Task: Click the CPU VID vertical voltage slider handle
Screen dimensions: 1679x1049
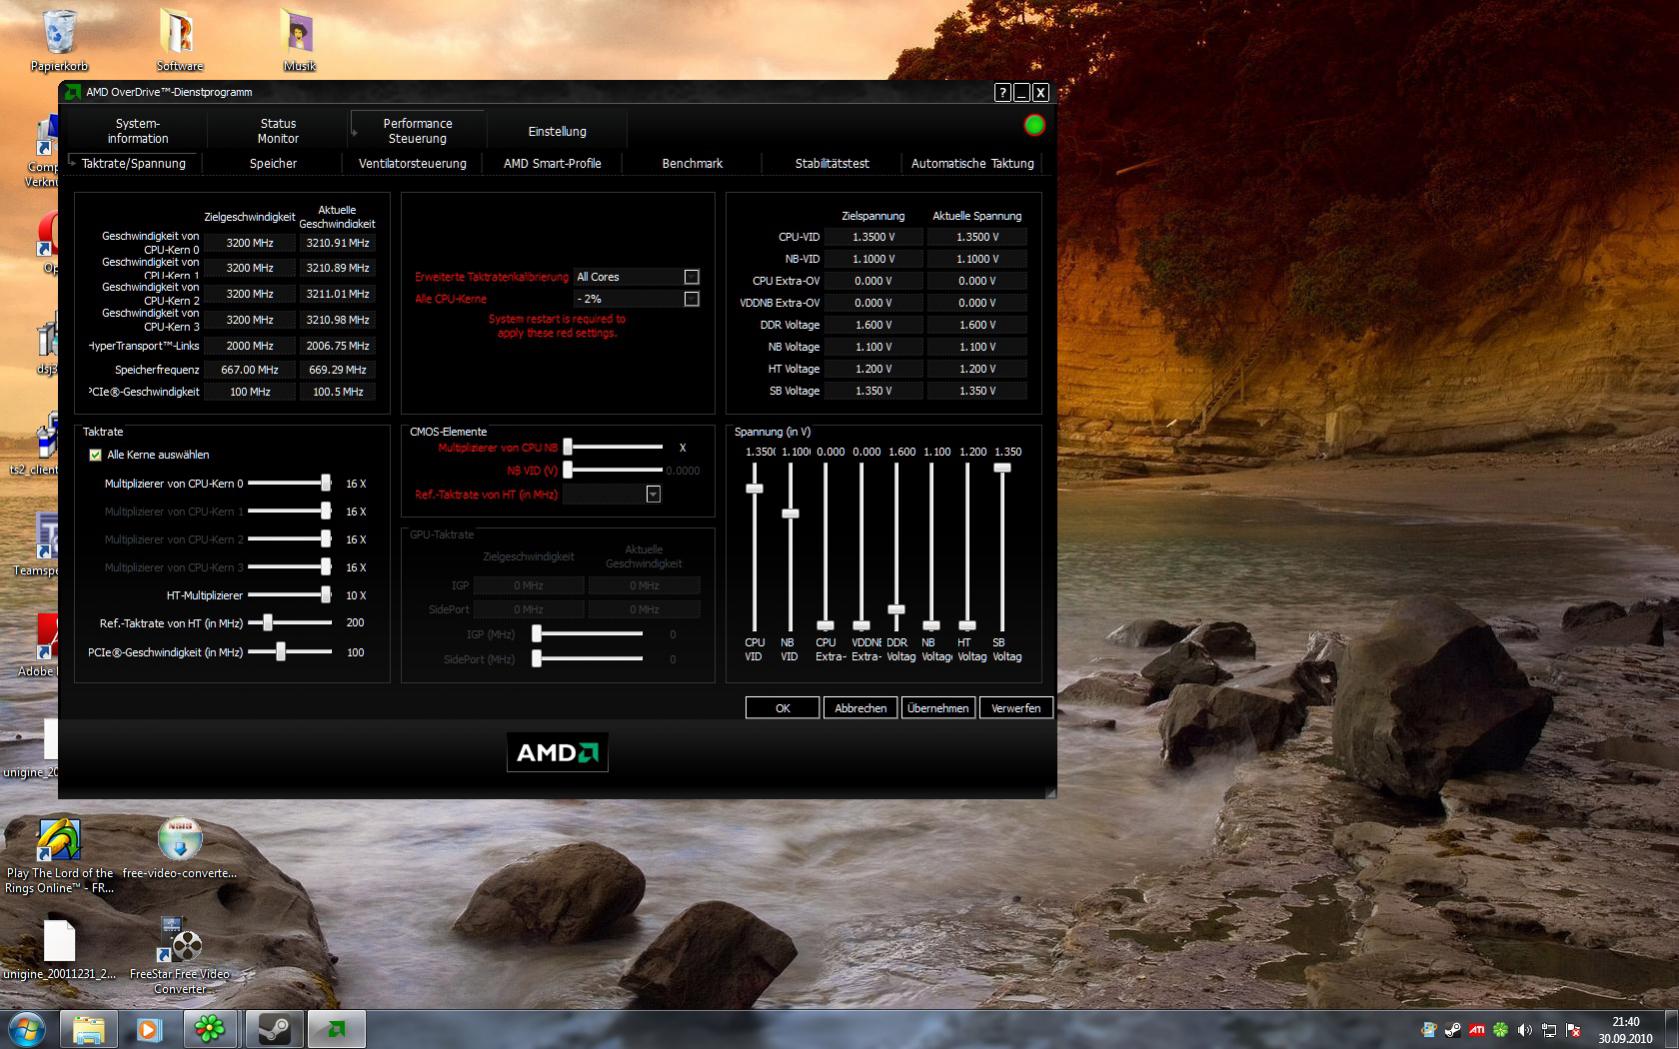Action: 754,488
